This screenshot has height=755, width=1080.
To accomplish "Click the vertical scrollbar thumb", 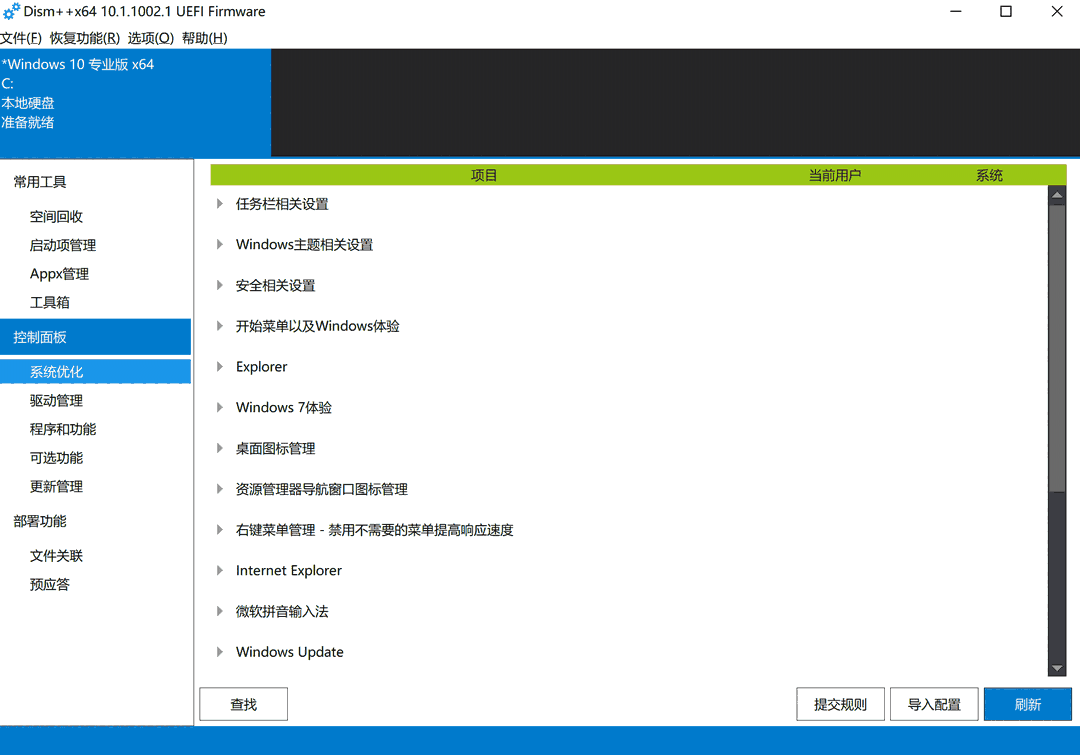I will (1057, 348).
